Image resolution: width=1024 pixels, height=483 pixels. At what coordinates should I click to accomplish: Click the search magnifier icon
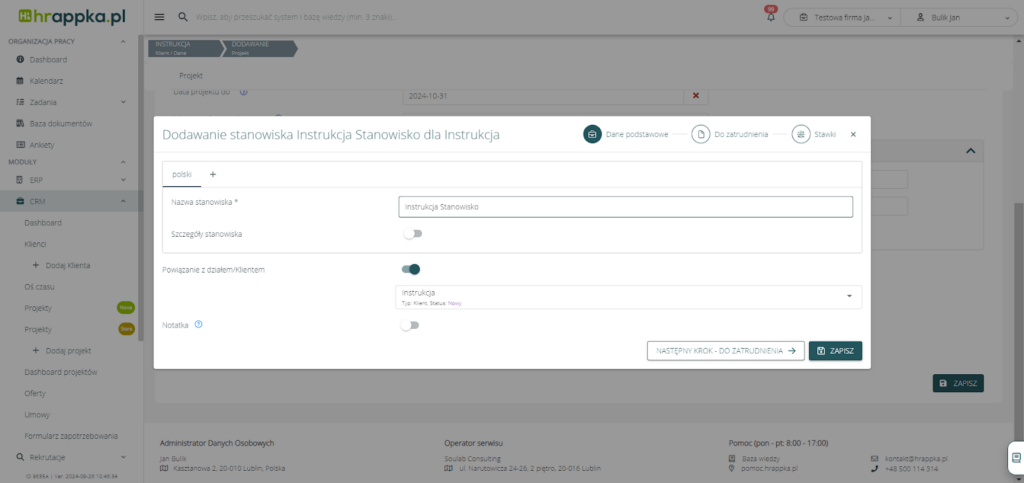coord(182,17)
